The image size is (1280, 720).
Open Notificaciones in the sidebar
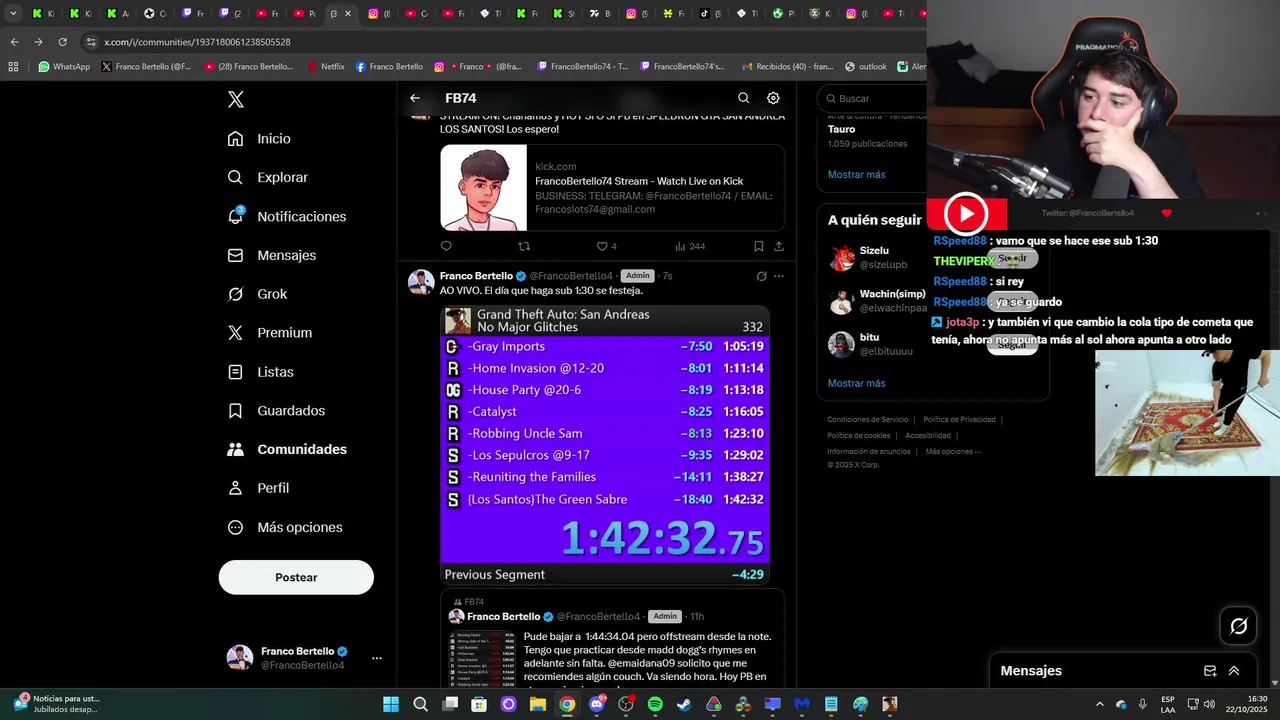click(x=286, y=216)
